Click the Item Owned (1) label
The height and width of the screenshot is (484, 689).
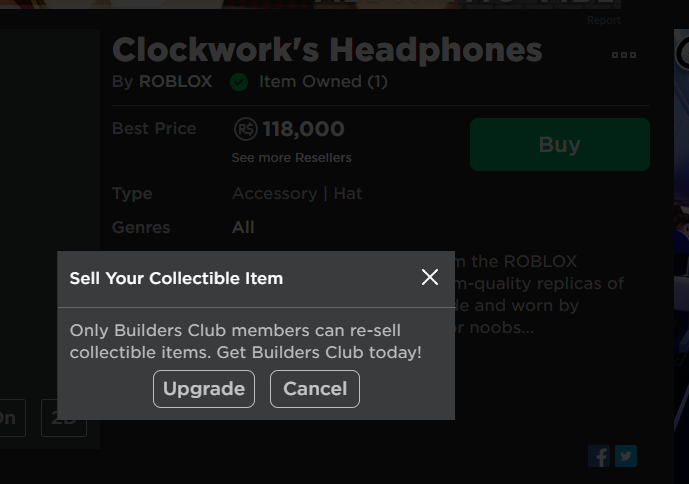pos(323,82)
